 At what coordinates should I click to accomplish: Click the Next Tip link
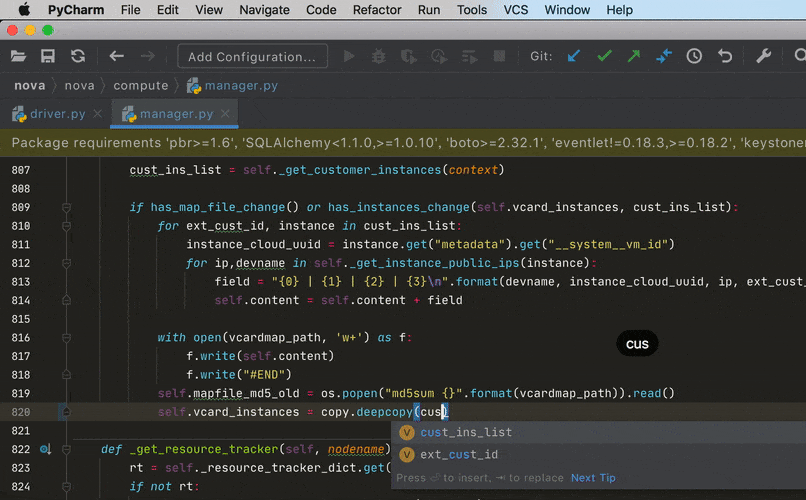(x=593, y=478)
